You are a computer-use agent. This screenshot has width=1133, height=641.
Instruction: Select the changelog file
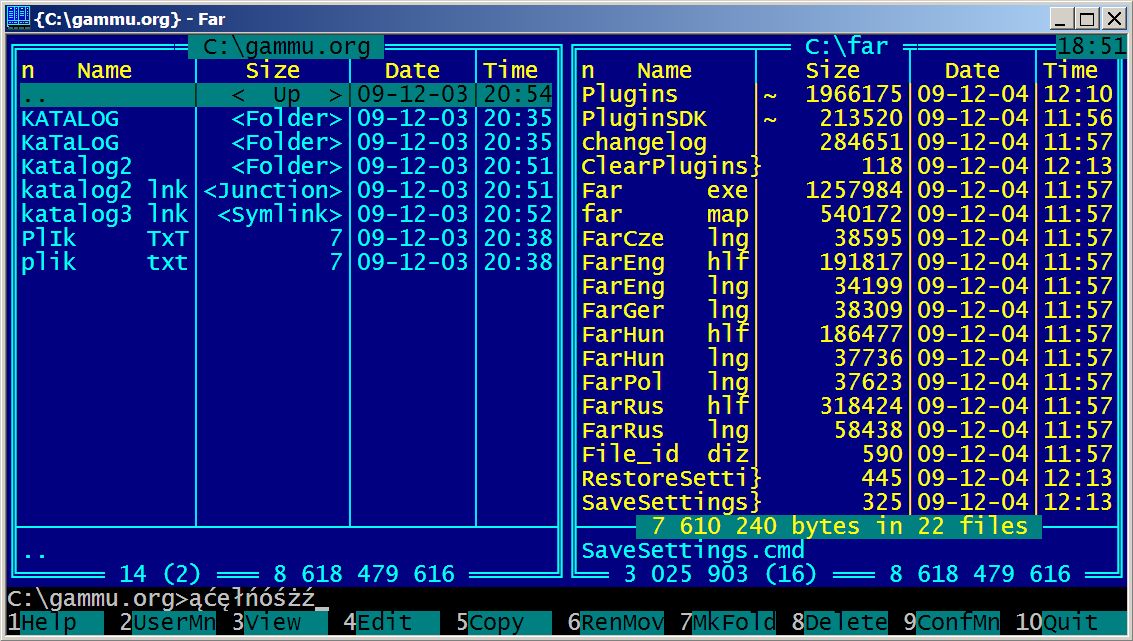[847, 142]
